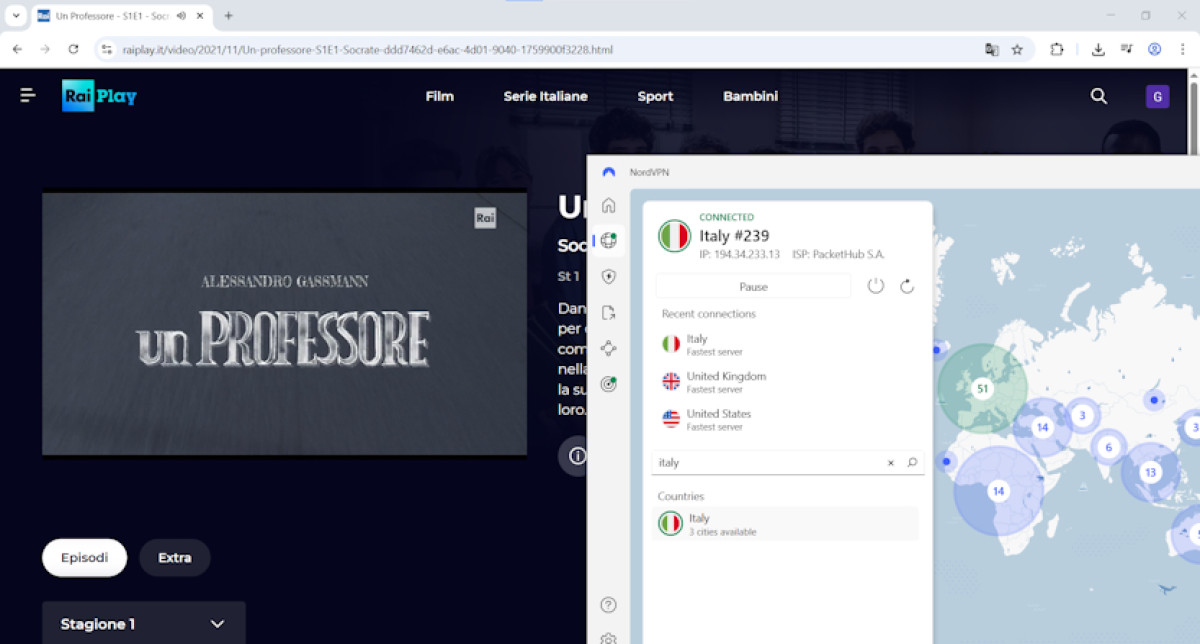
Task: Click the Un Professore video player
Action: tap(284, 323)
